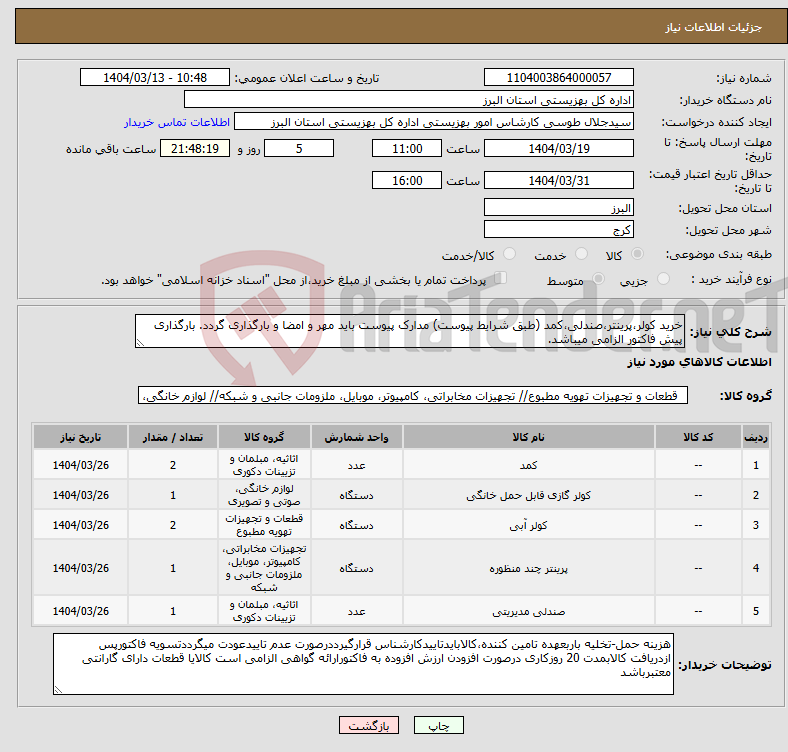Click the resize handle of the buyer notes box
Screen dimensions: 788x752
pyautogui.click(x=58, y=690)
